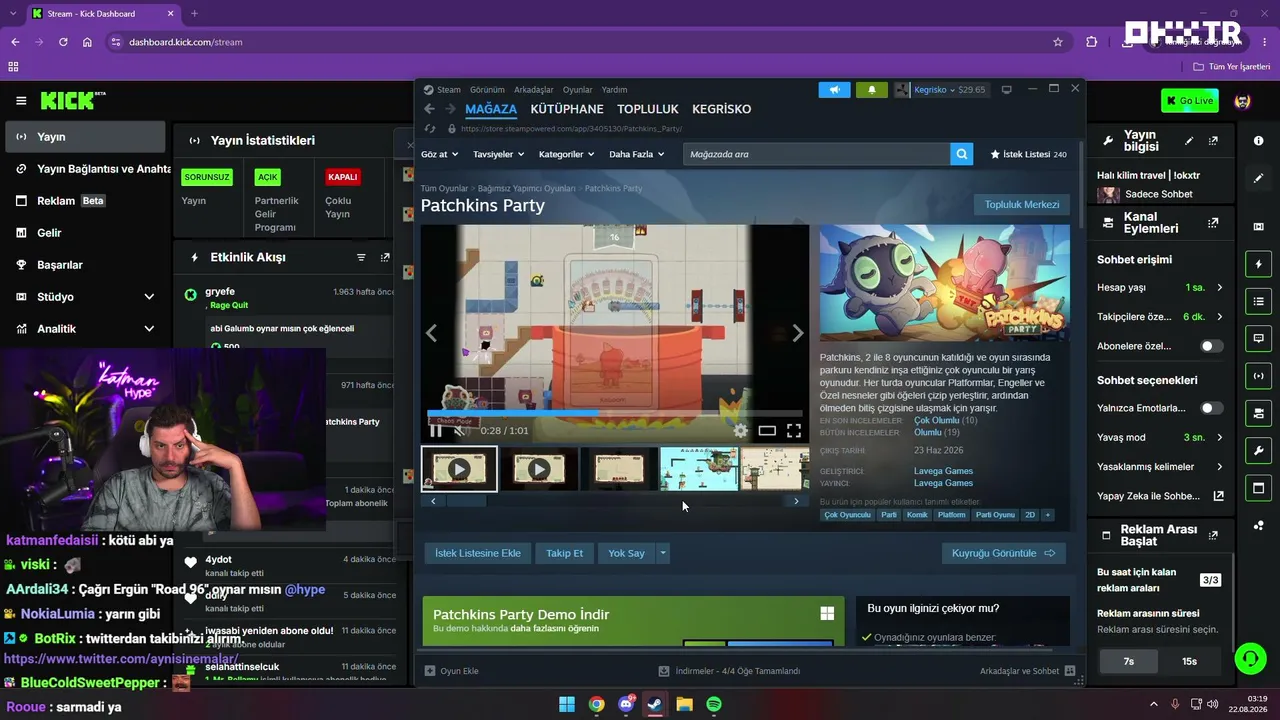
Task: Click the lightning bolt icon in right rail
Action: point(1258,264)
